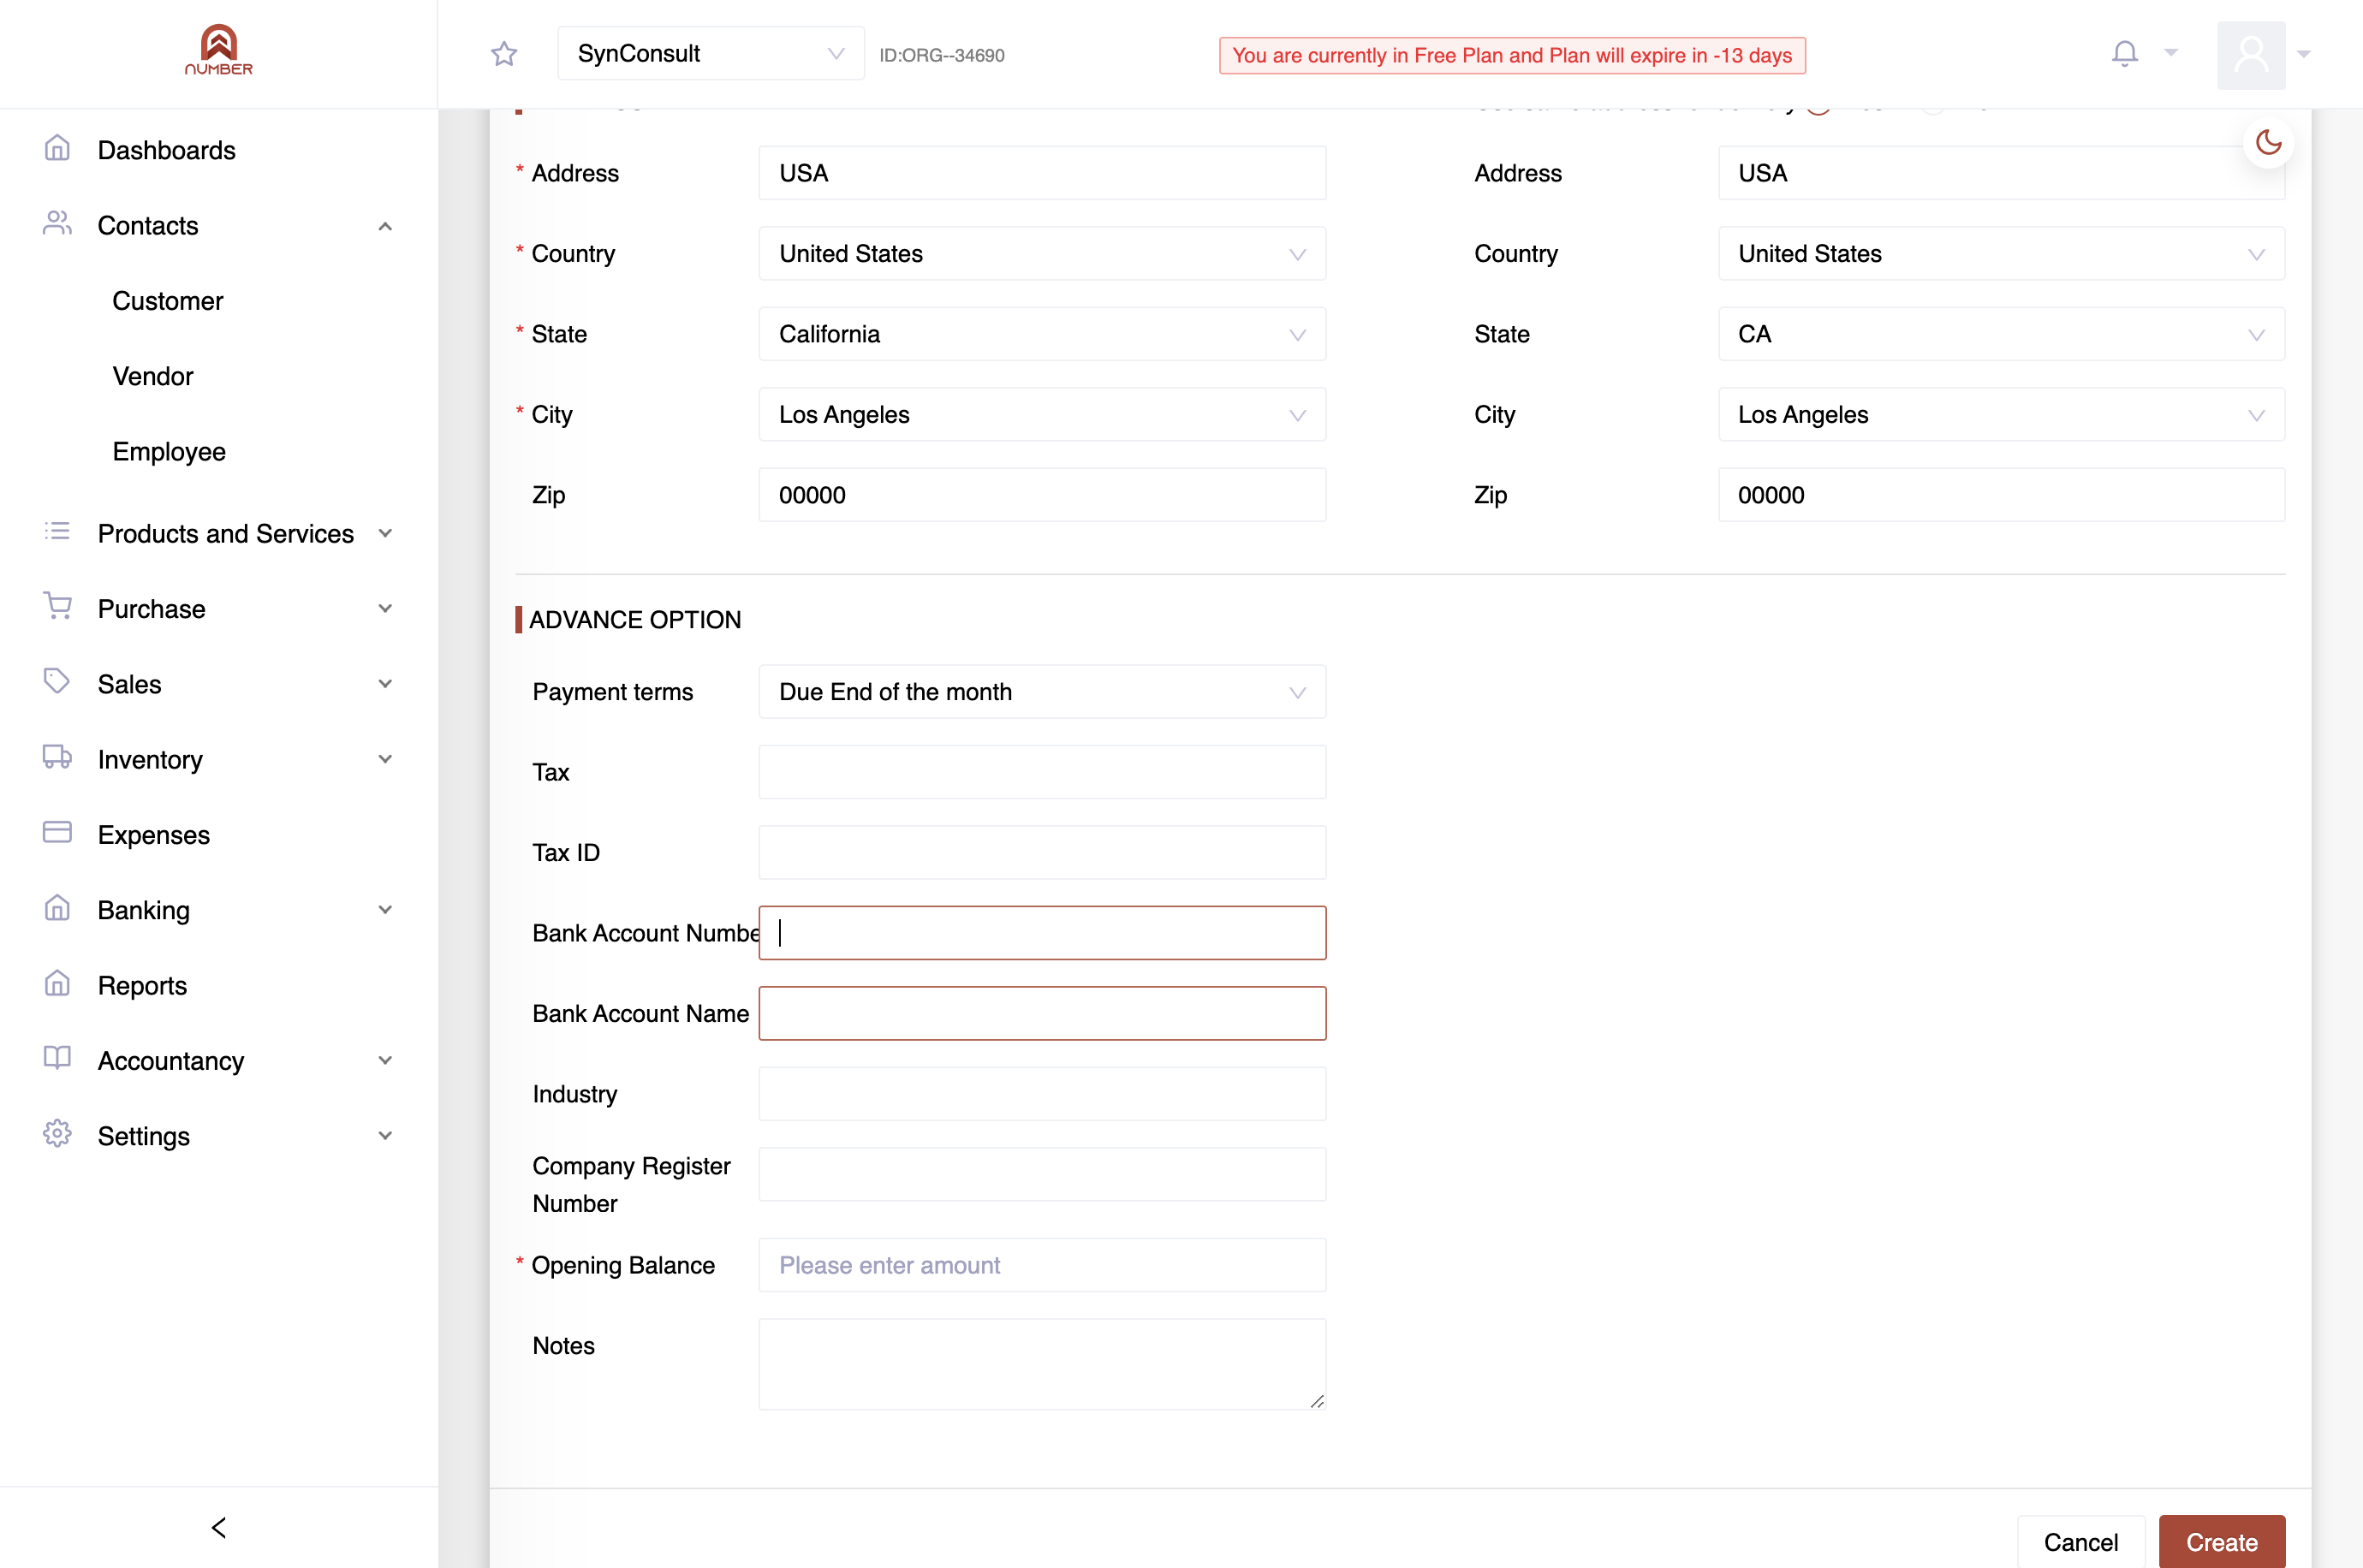Expand the Banking menu chevron
2363x1568 pixels.
385,910
